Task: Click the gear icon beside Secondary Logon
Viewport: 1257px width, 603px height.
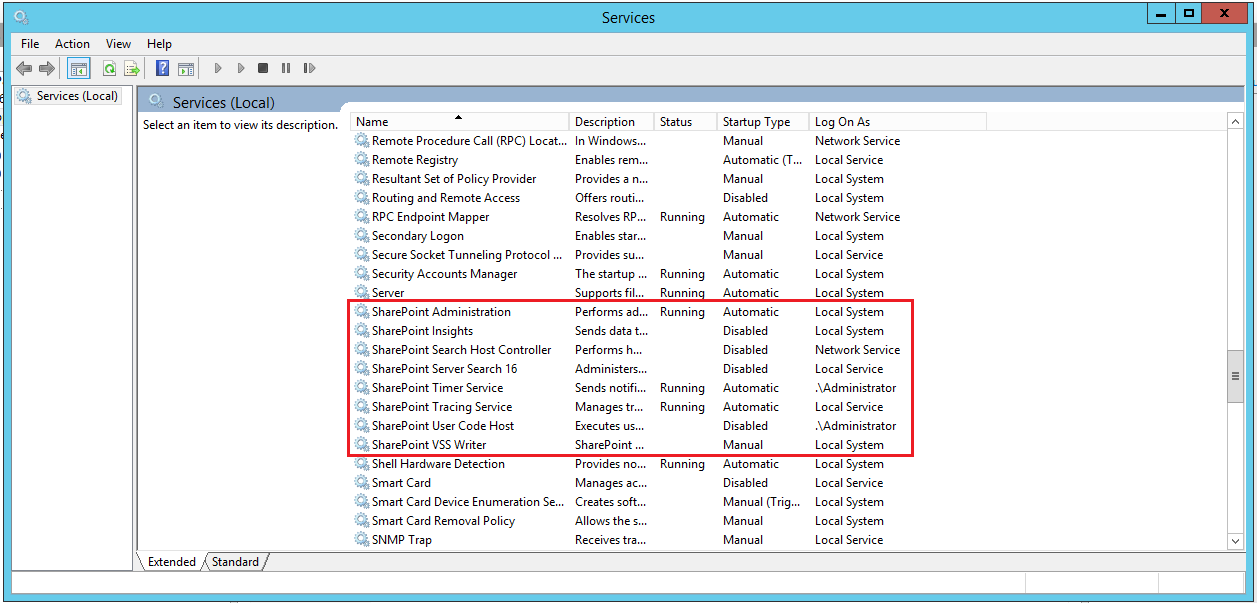Action: 362,236
